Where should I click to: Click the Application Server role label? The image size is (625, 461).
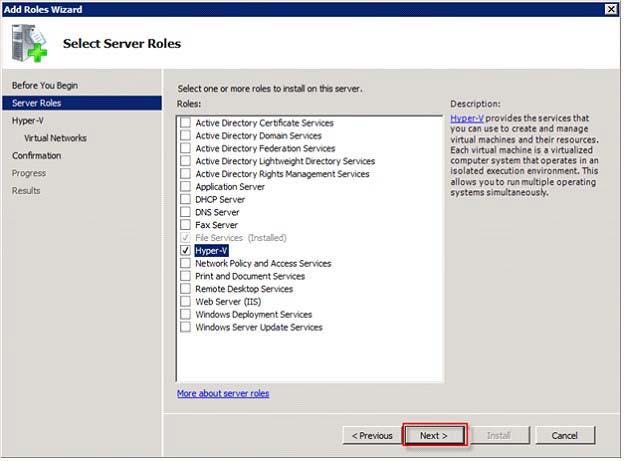click(x=230, y=186)
